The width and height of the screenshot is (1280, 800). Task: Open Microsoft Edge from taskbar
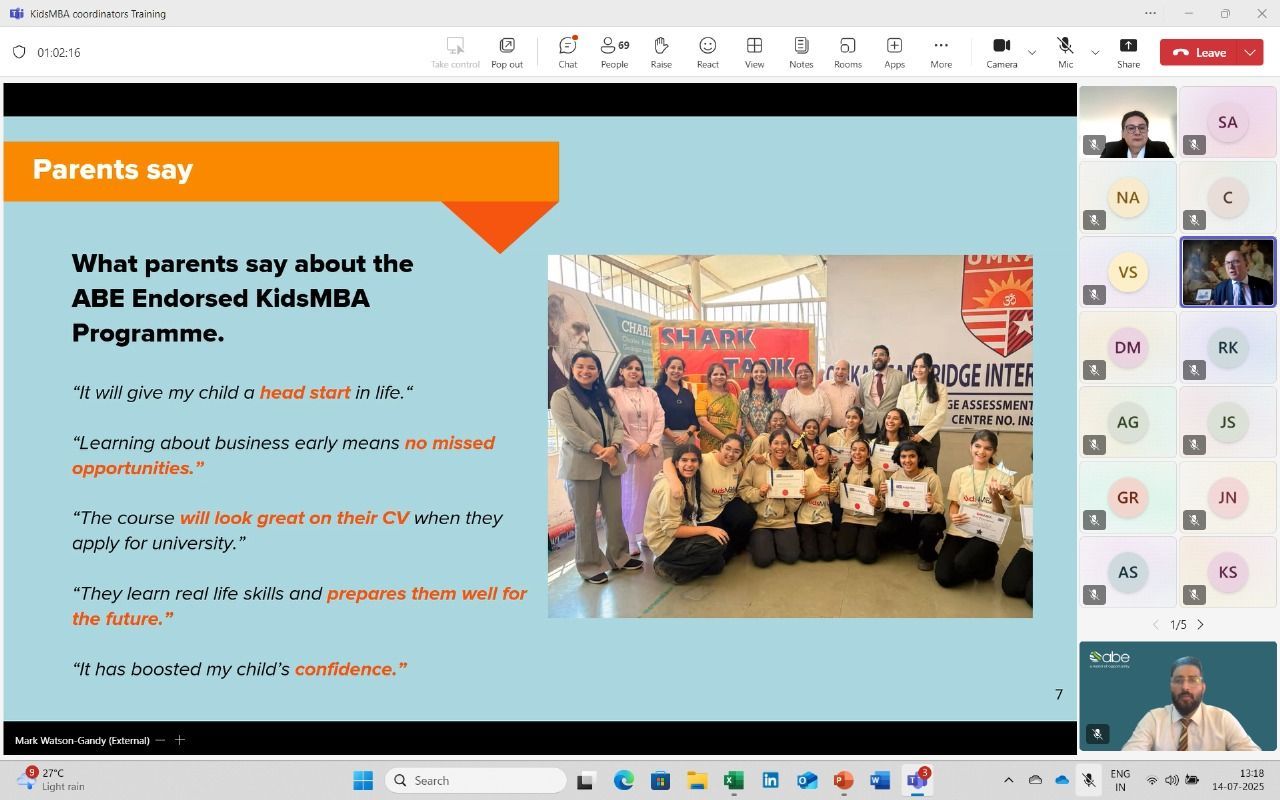(623, 780)
